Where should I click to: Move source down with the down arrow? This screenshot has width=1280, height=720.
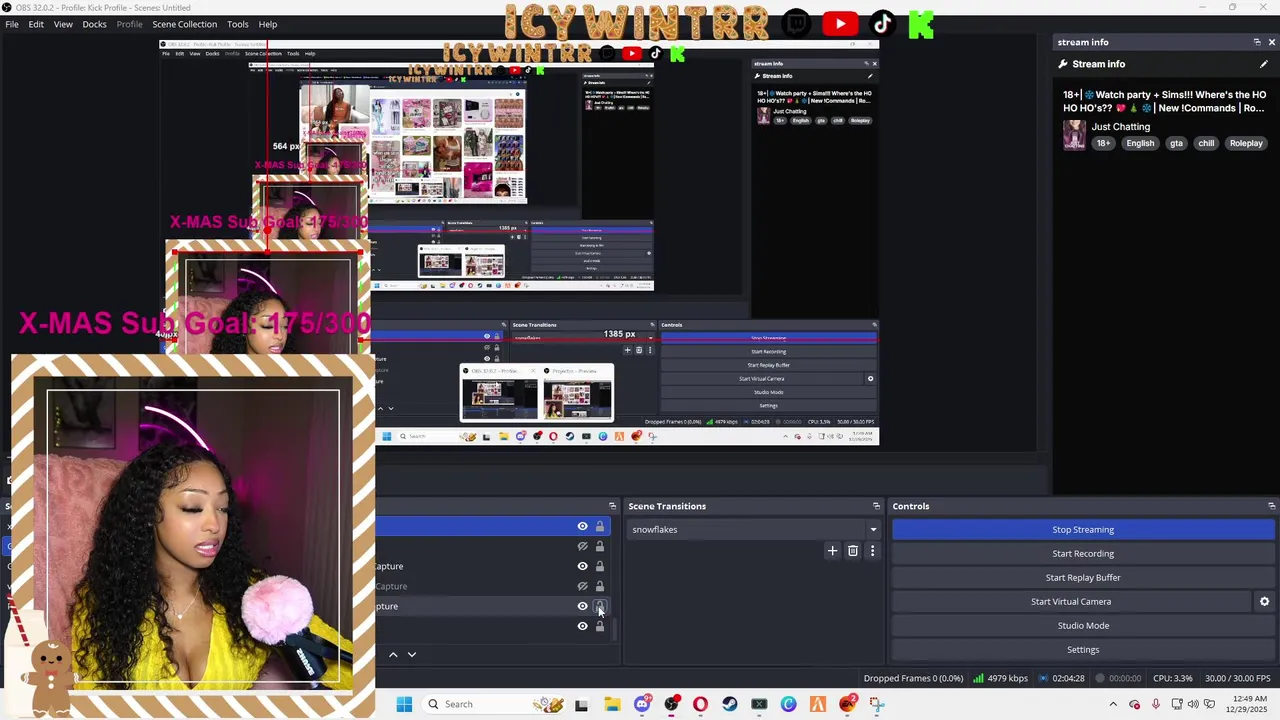tap(411, 654)
